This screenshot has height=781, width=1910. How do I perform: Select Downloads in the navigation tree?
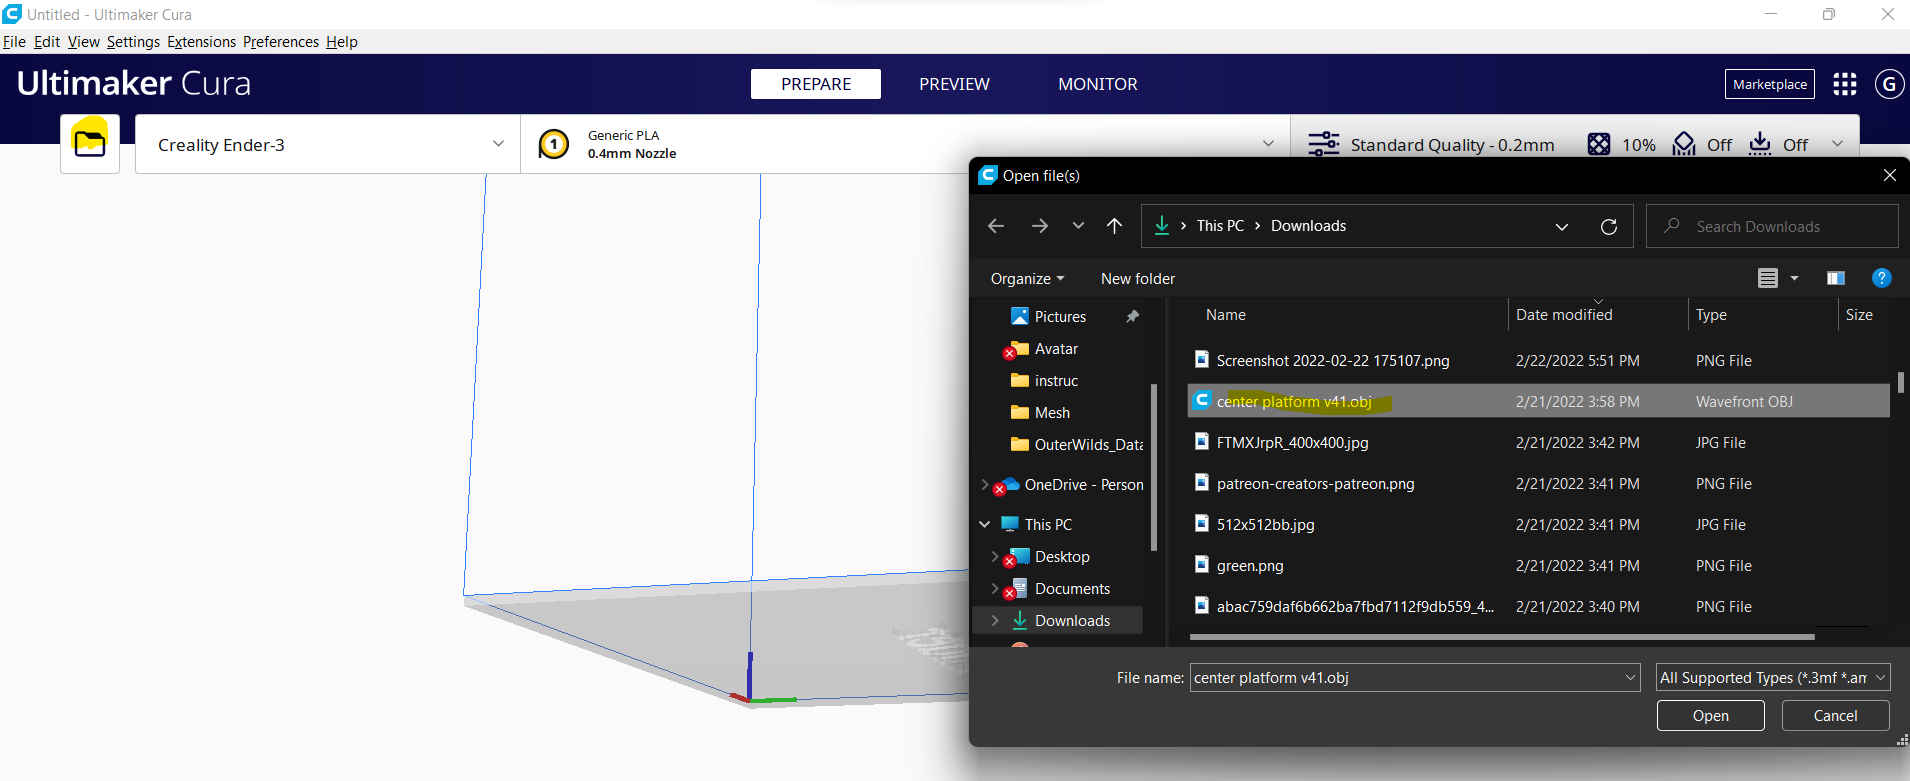point(1072,621)
